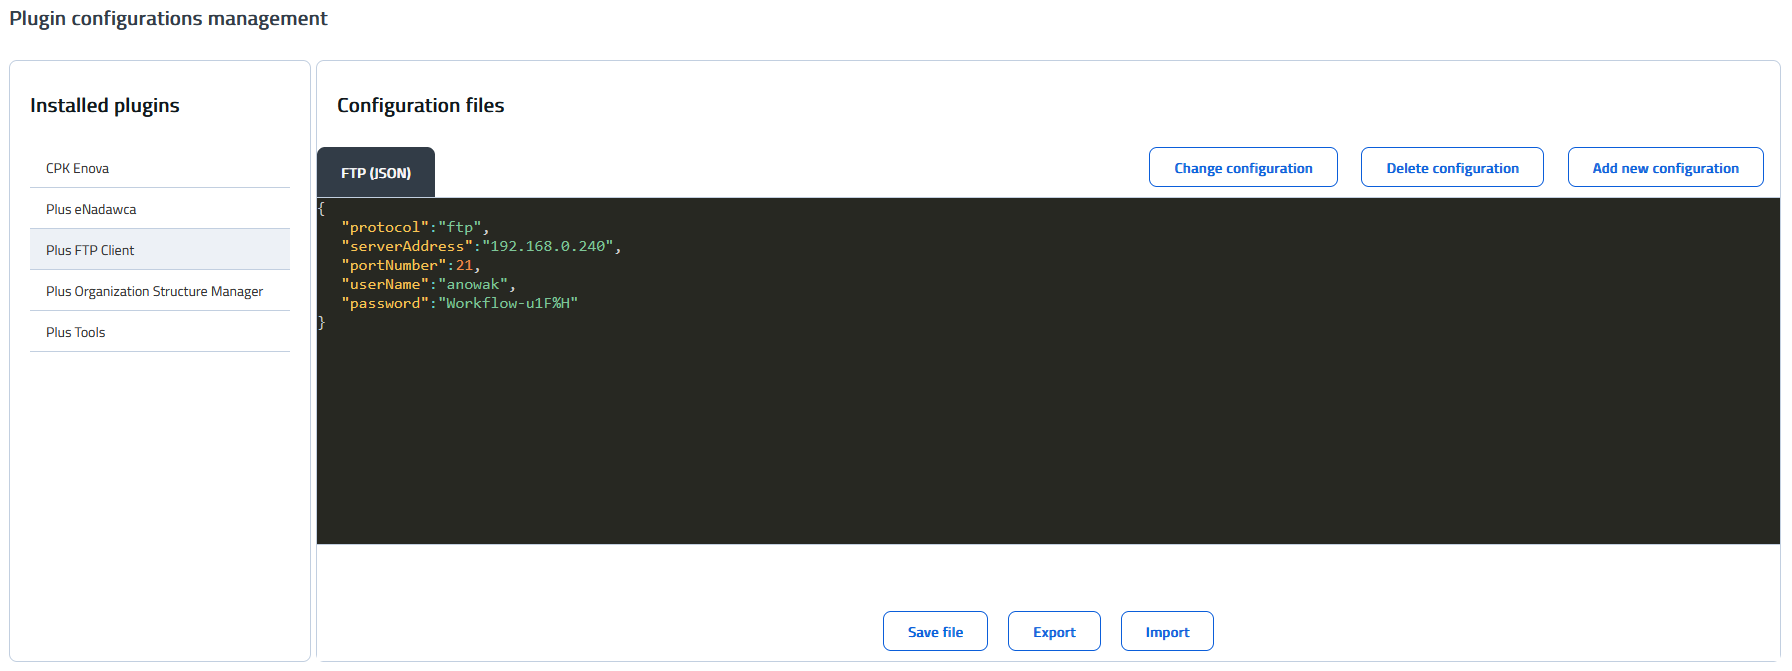This screenshot has height=671, width=1792.
Task: Click Plugin configurations management title
Action: pyautogui.click(x=168, y=19)
